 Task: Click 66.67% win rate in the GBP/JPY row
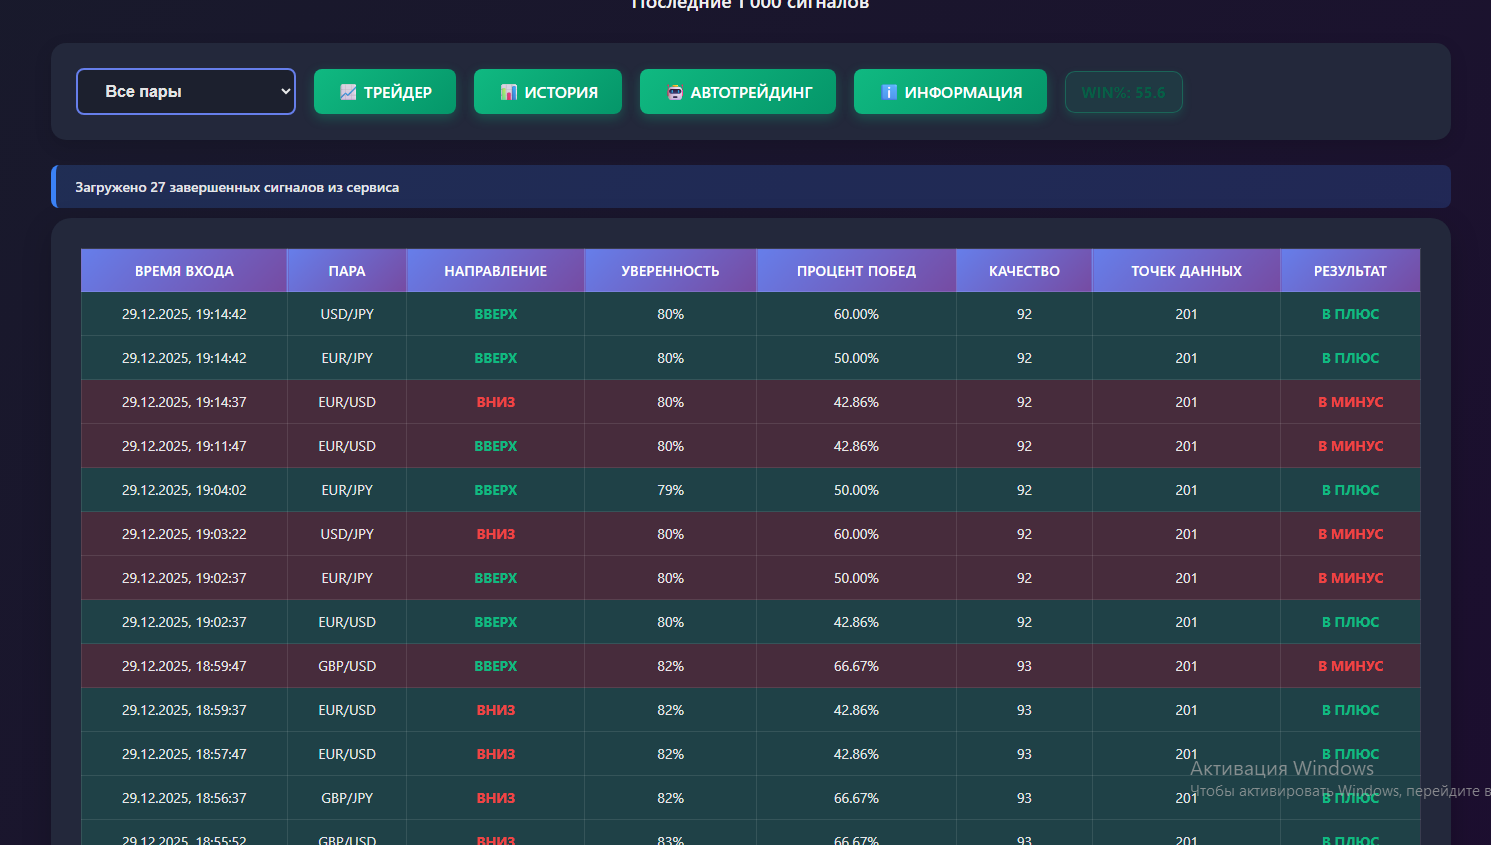point(856,798)
